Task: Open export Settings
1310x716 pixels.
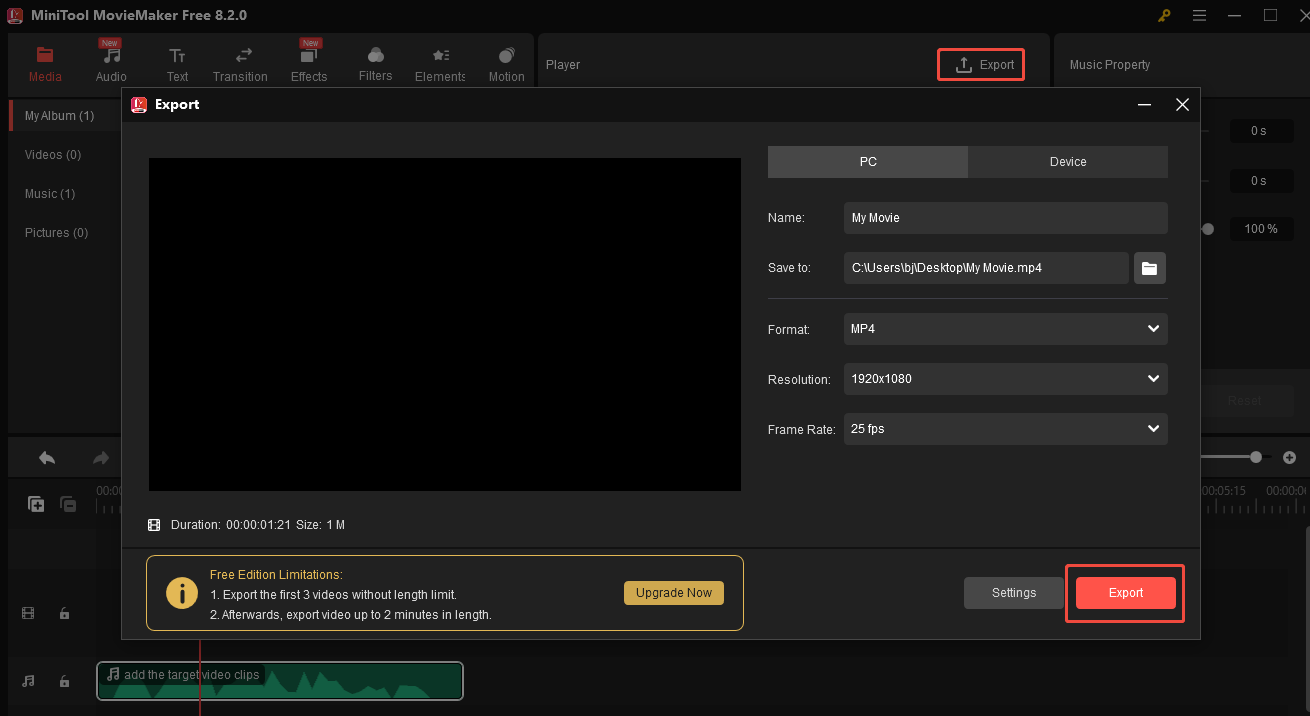Action: [1014, 593]
